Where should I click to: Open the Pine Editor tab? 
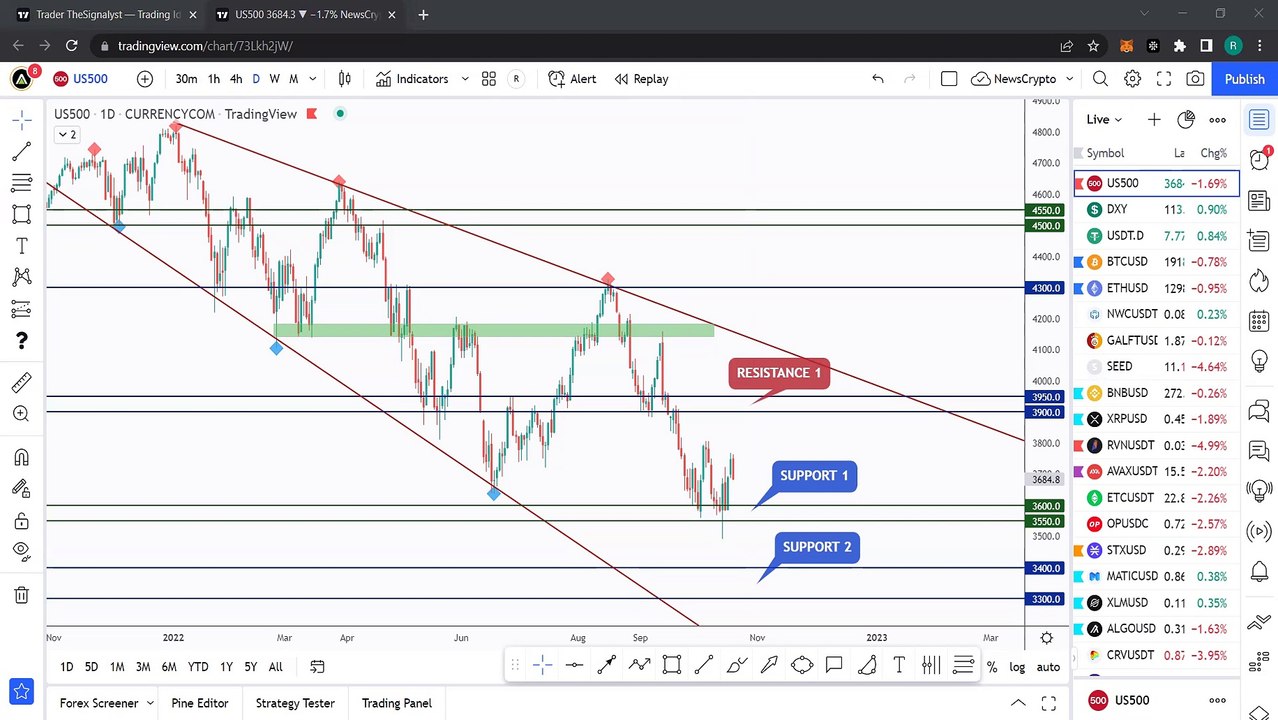[200, 703]
